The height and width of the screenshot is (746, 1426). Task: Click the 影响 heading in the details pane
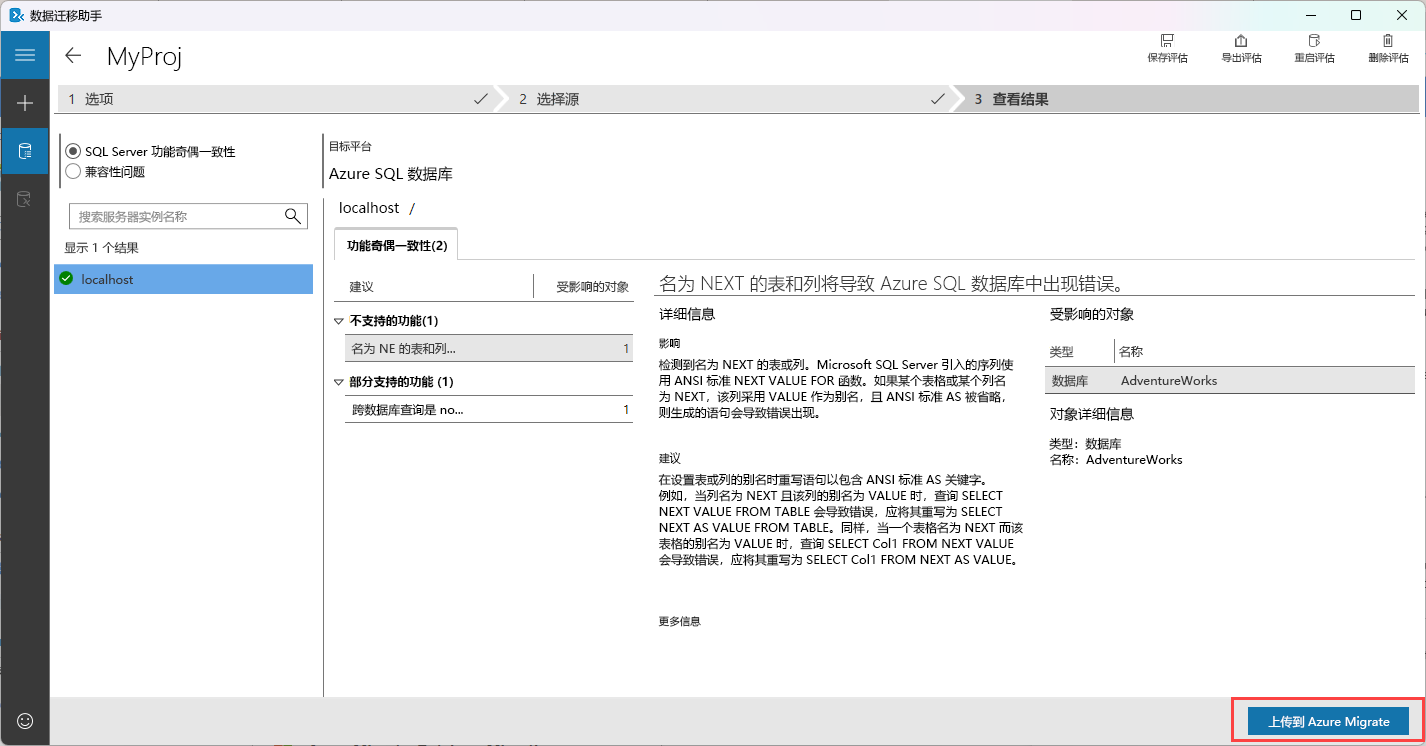point(669,342)
